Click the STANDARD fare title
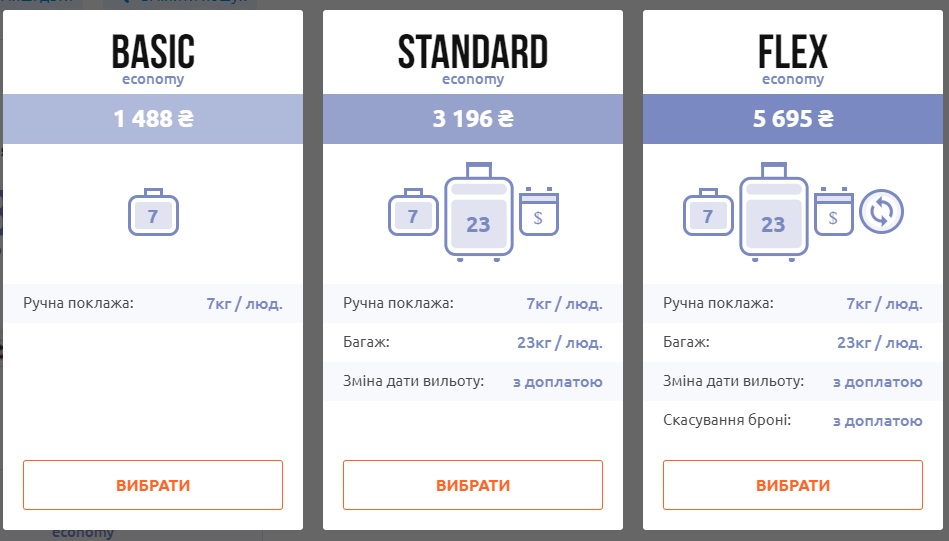Viewport: 949px width, 541px height. (473, 52)
